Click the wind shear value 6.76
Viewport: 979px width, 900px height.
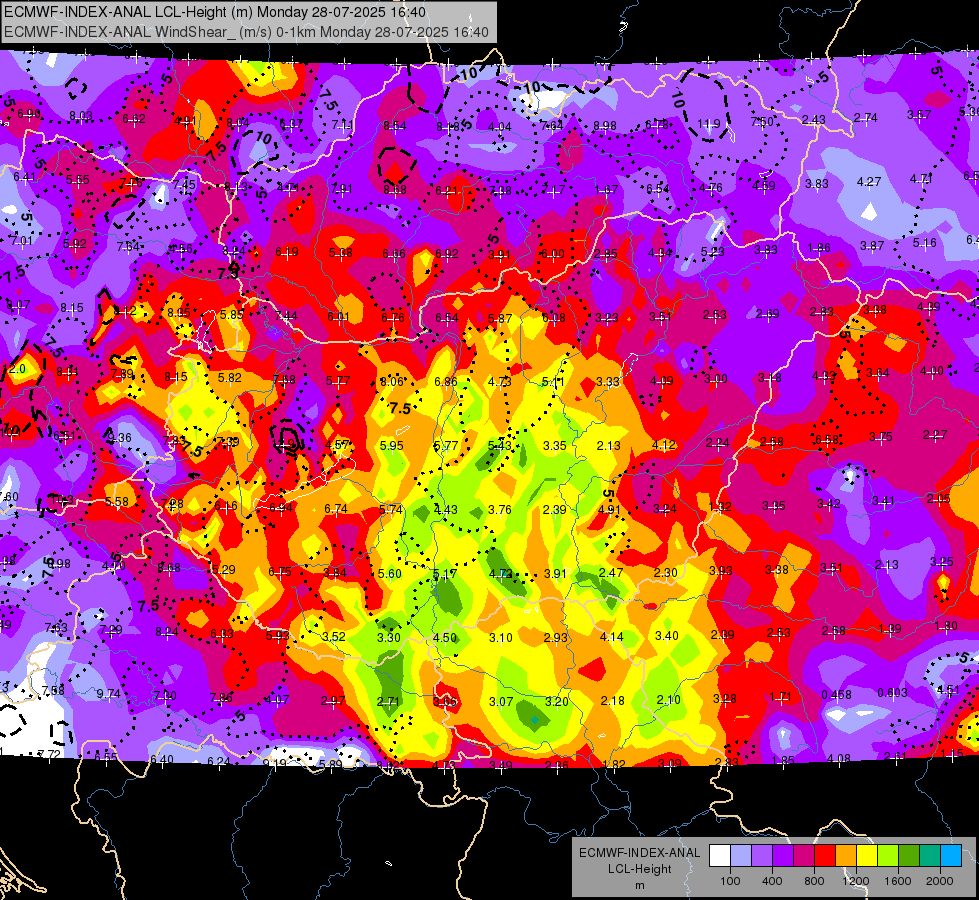393,317
